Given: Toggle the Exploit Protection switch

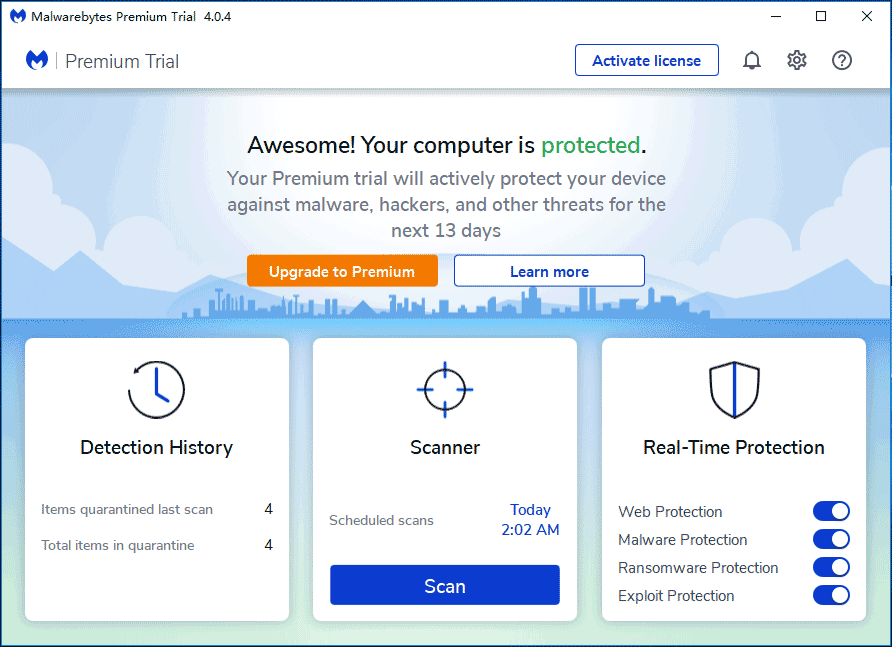Looking at the screenshot, I should [831, 595].
